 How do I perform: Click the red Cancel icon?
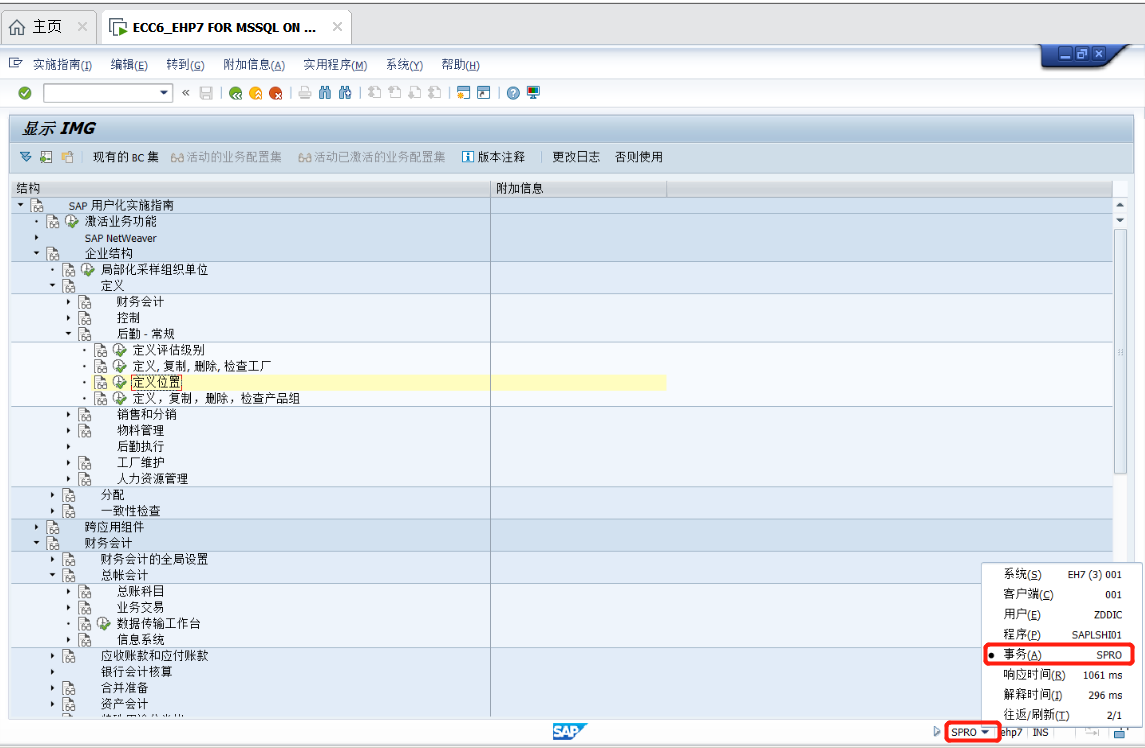coord(275,93)
